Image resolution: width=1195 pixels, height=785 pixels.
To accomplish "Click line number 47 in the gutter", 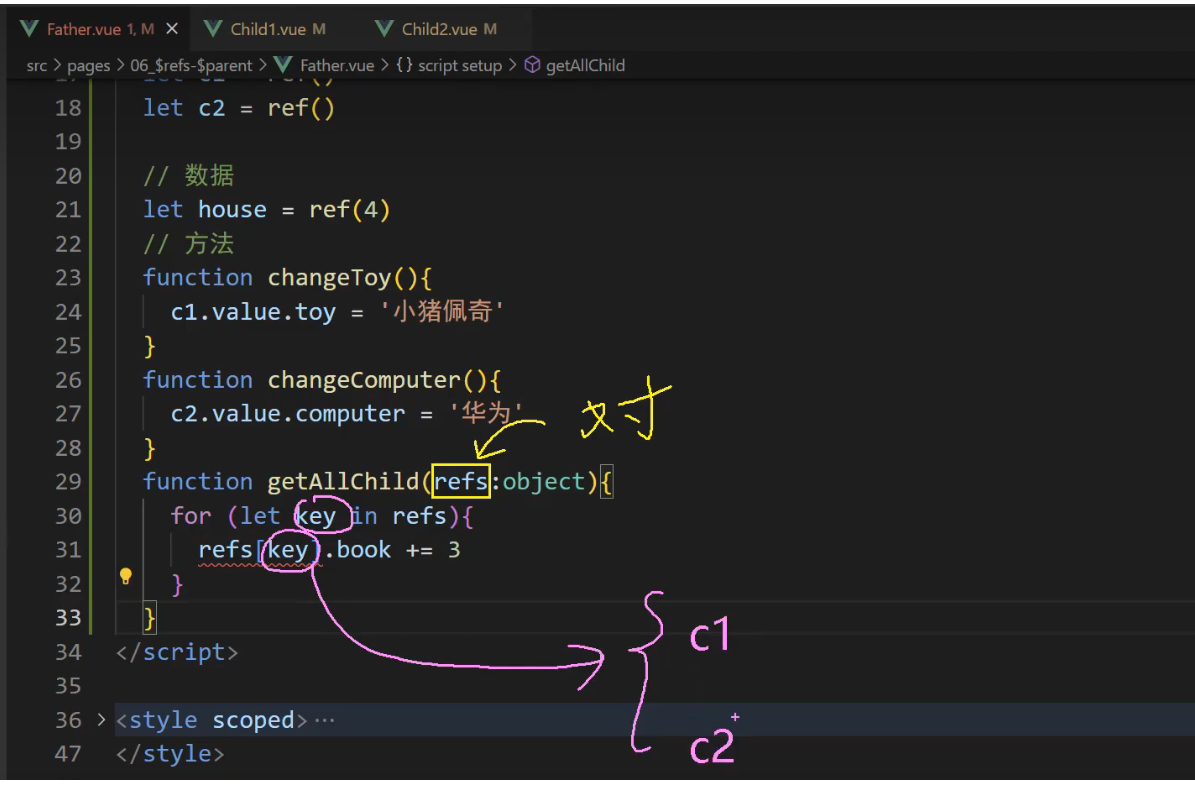I will point(68,754).
